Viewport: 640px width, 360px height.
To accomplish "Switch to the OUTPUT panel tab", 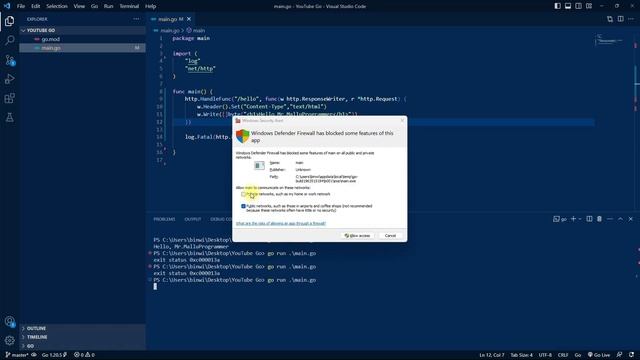I will [193, 219].
